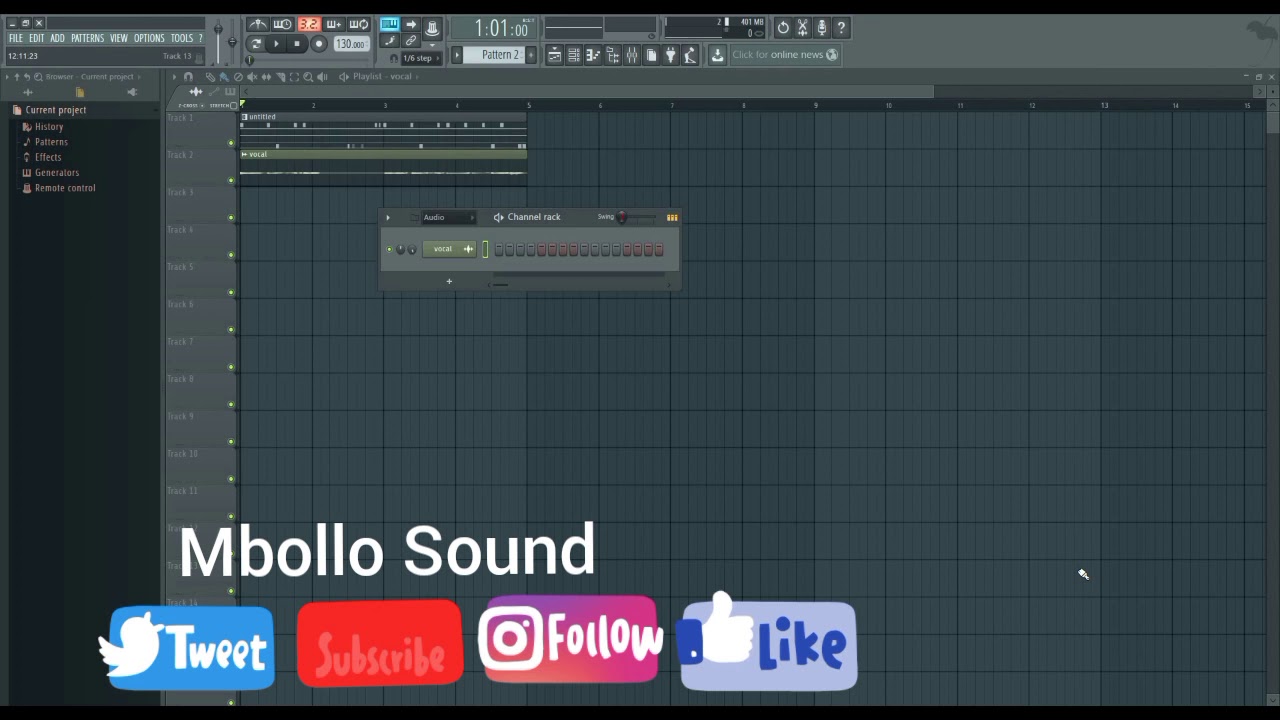The image size is (1280, 720).
Task: Switch pattern/song mode button
Action: tap(256, 43)
